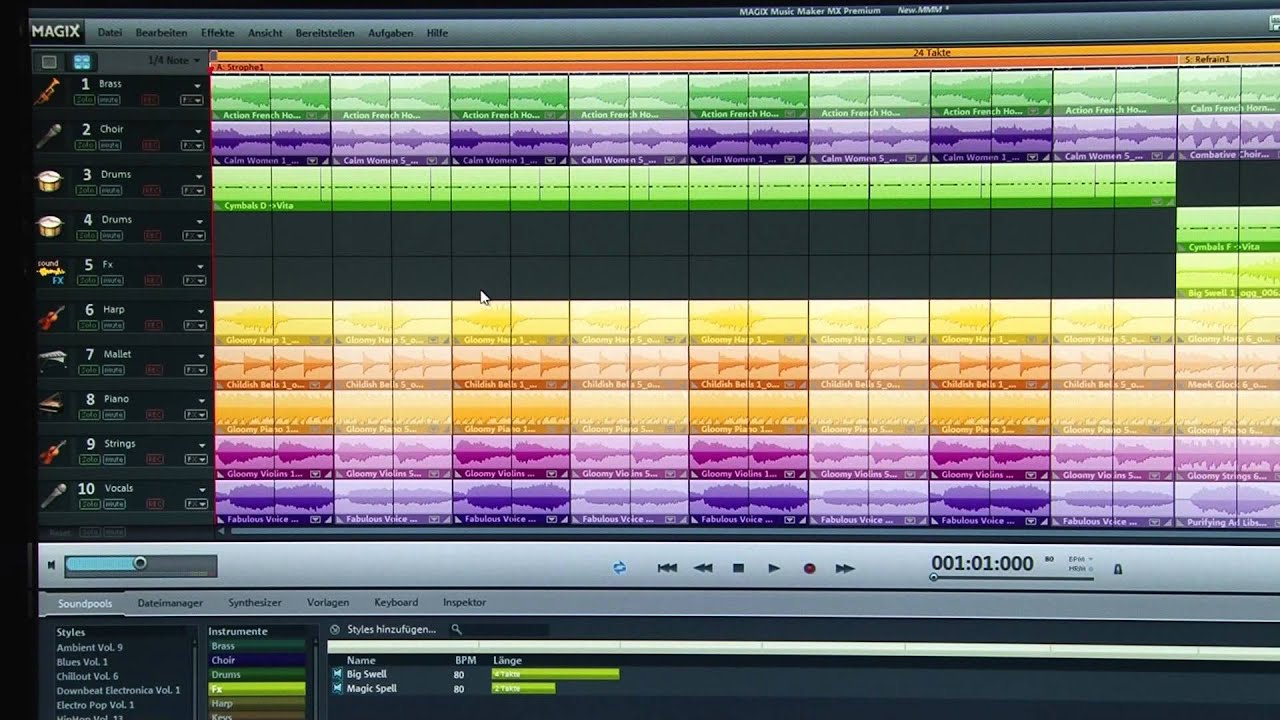
Task: Select the Fx instrument category
Action: pos(257,689)
